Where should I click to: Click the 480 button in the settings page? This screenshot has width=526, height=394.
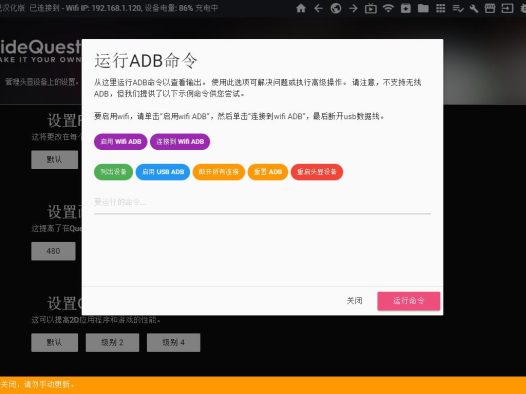coord(53,251)
